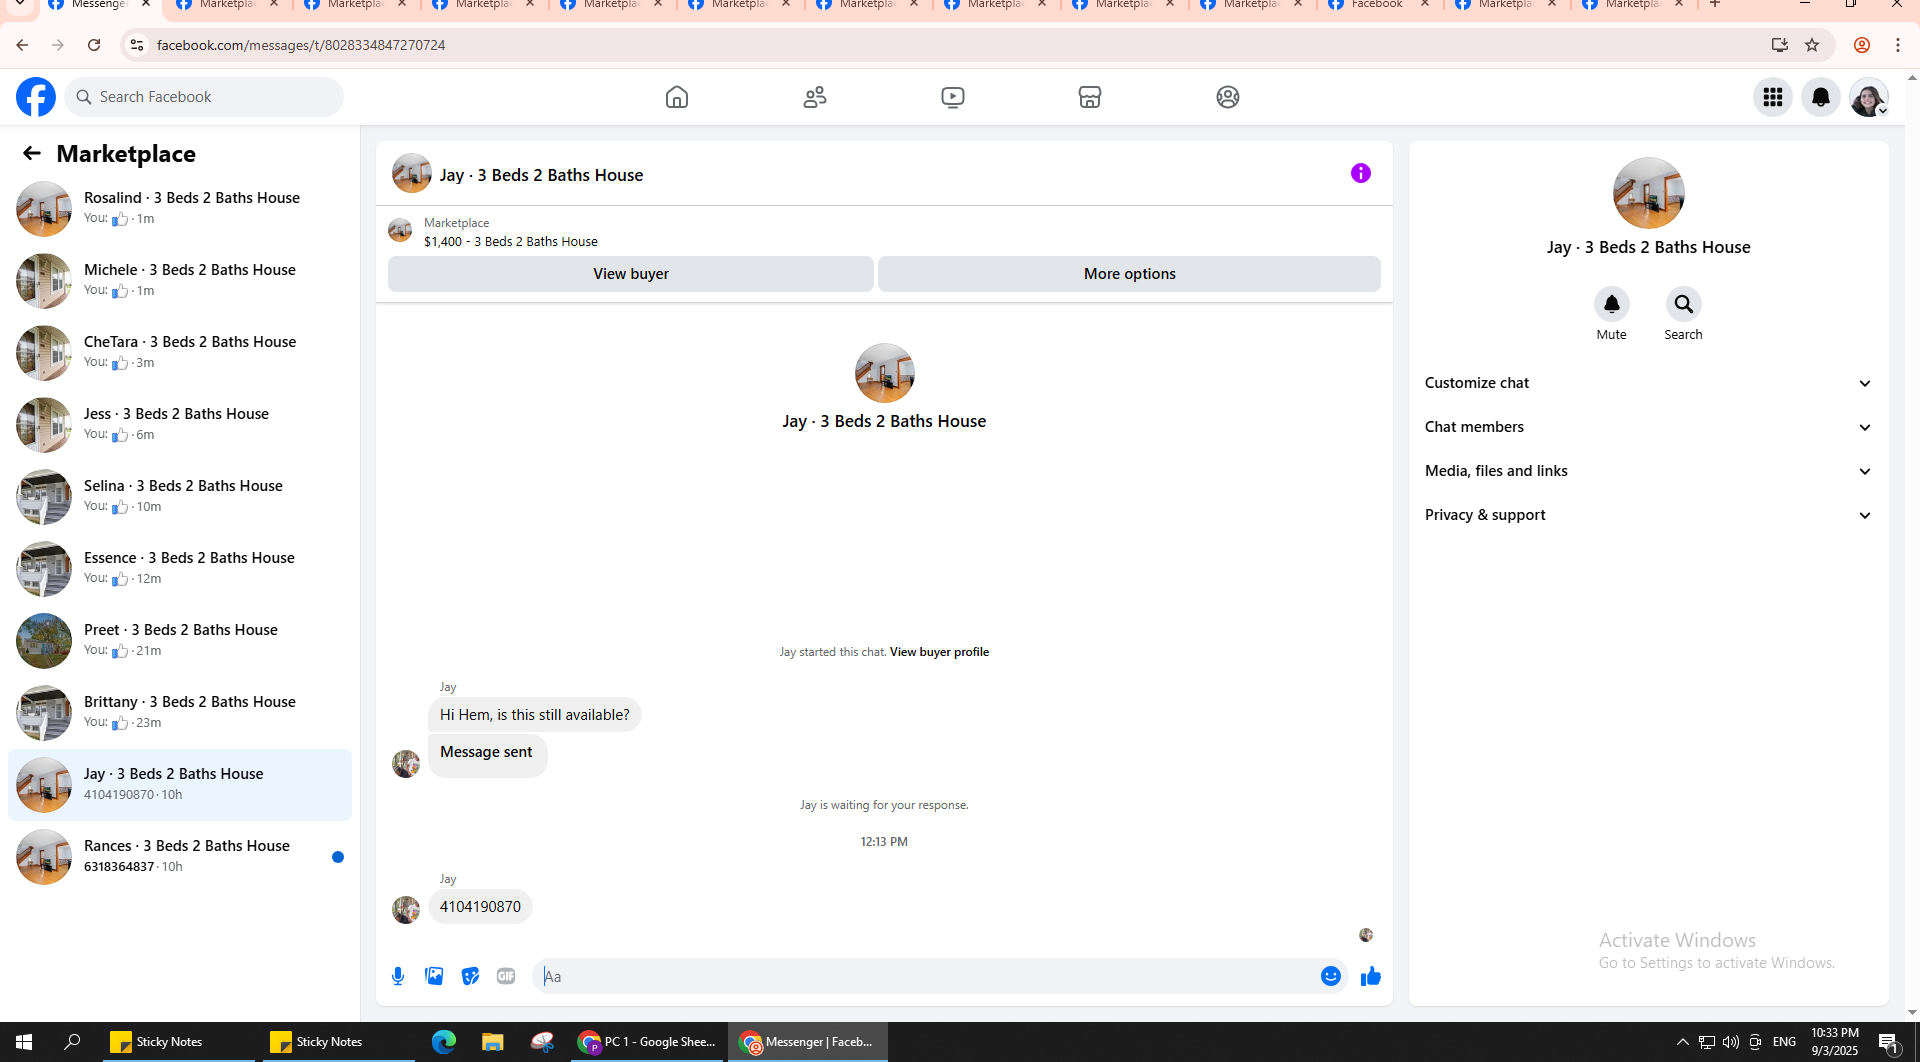Open Microsoft Edge from the taskbar
The width and height of the screenshot is (1920, 1062).
click(x=444, y=1042)
